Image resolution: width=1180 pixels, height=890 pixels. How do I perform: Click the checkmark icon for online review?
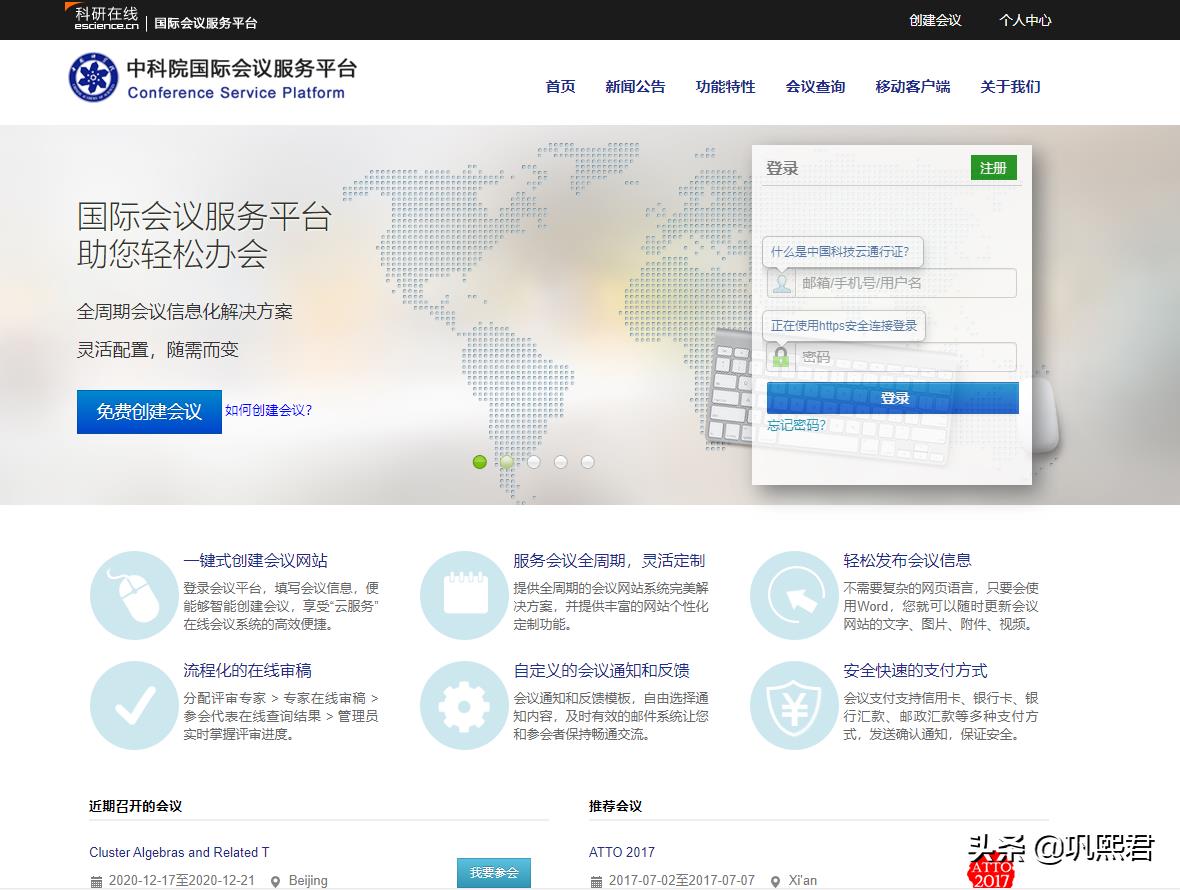click(x=134, y=706)
